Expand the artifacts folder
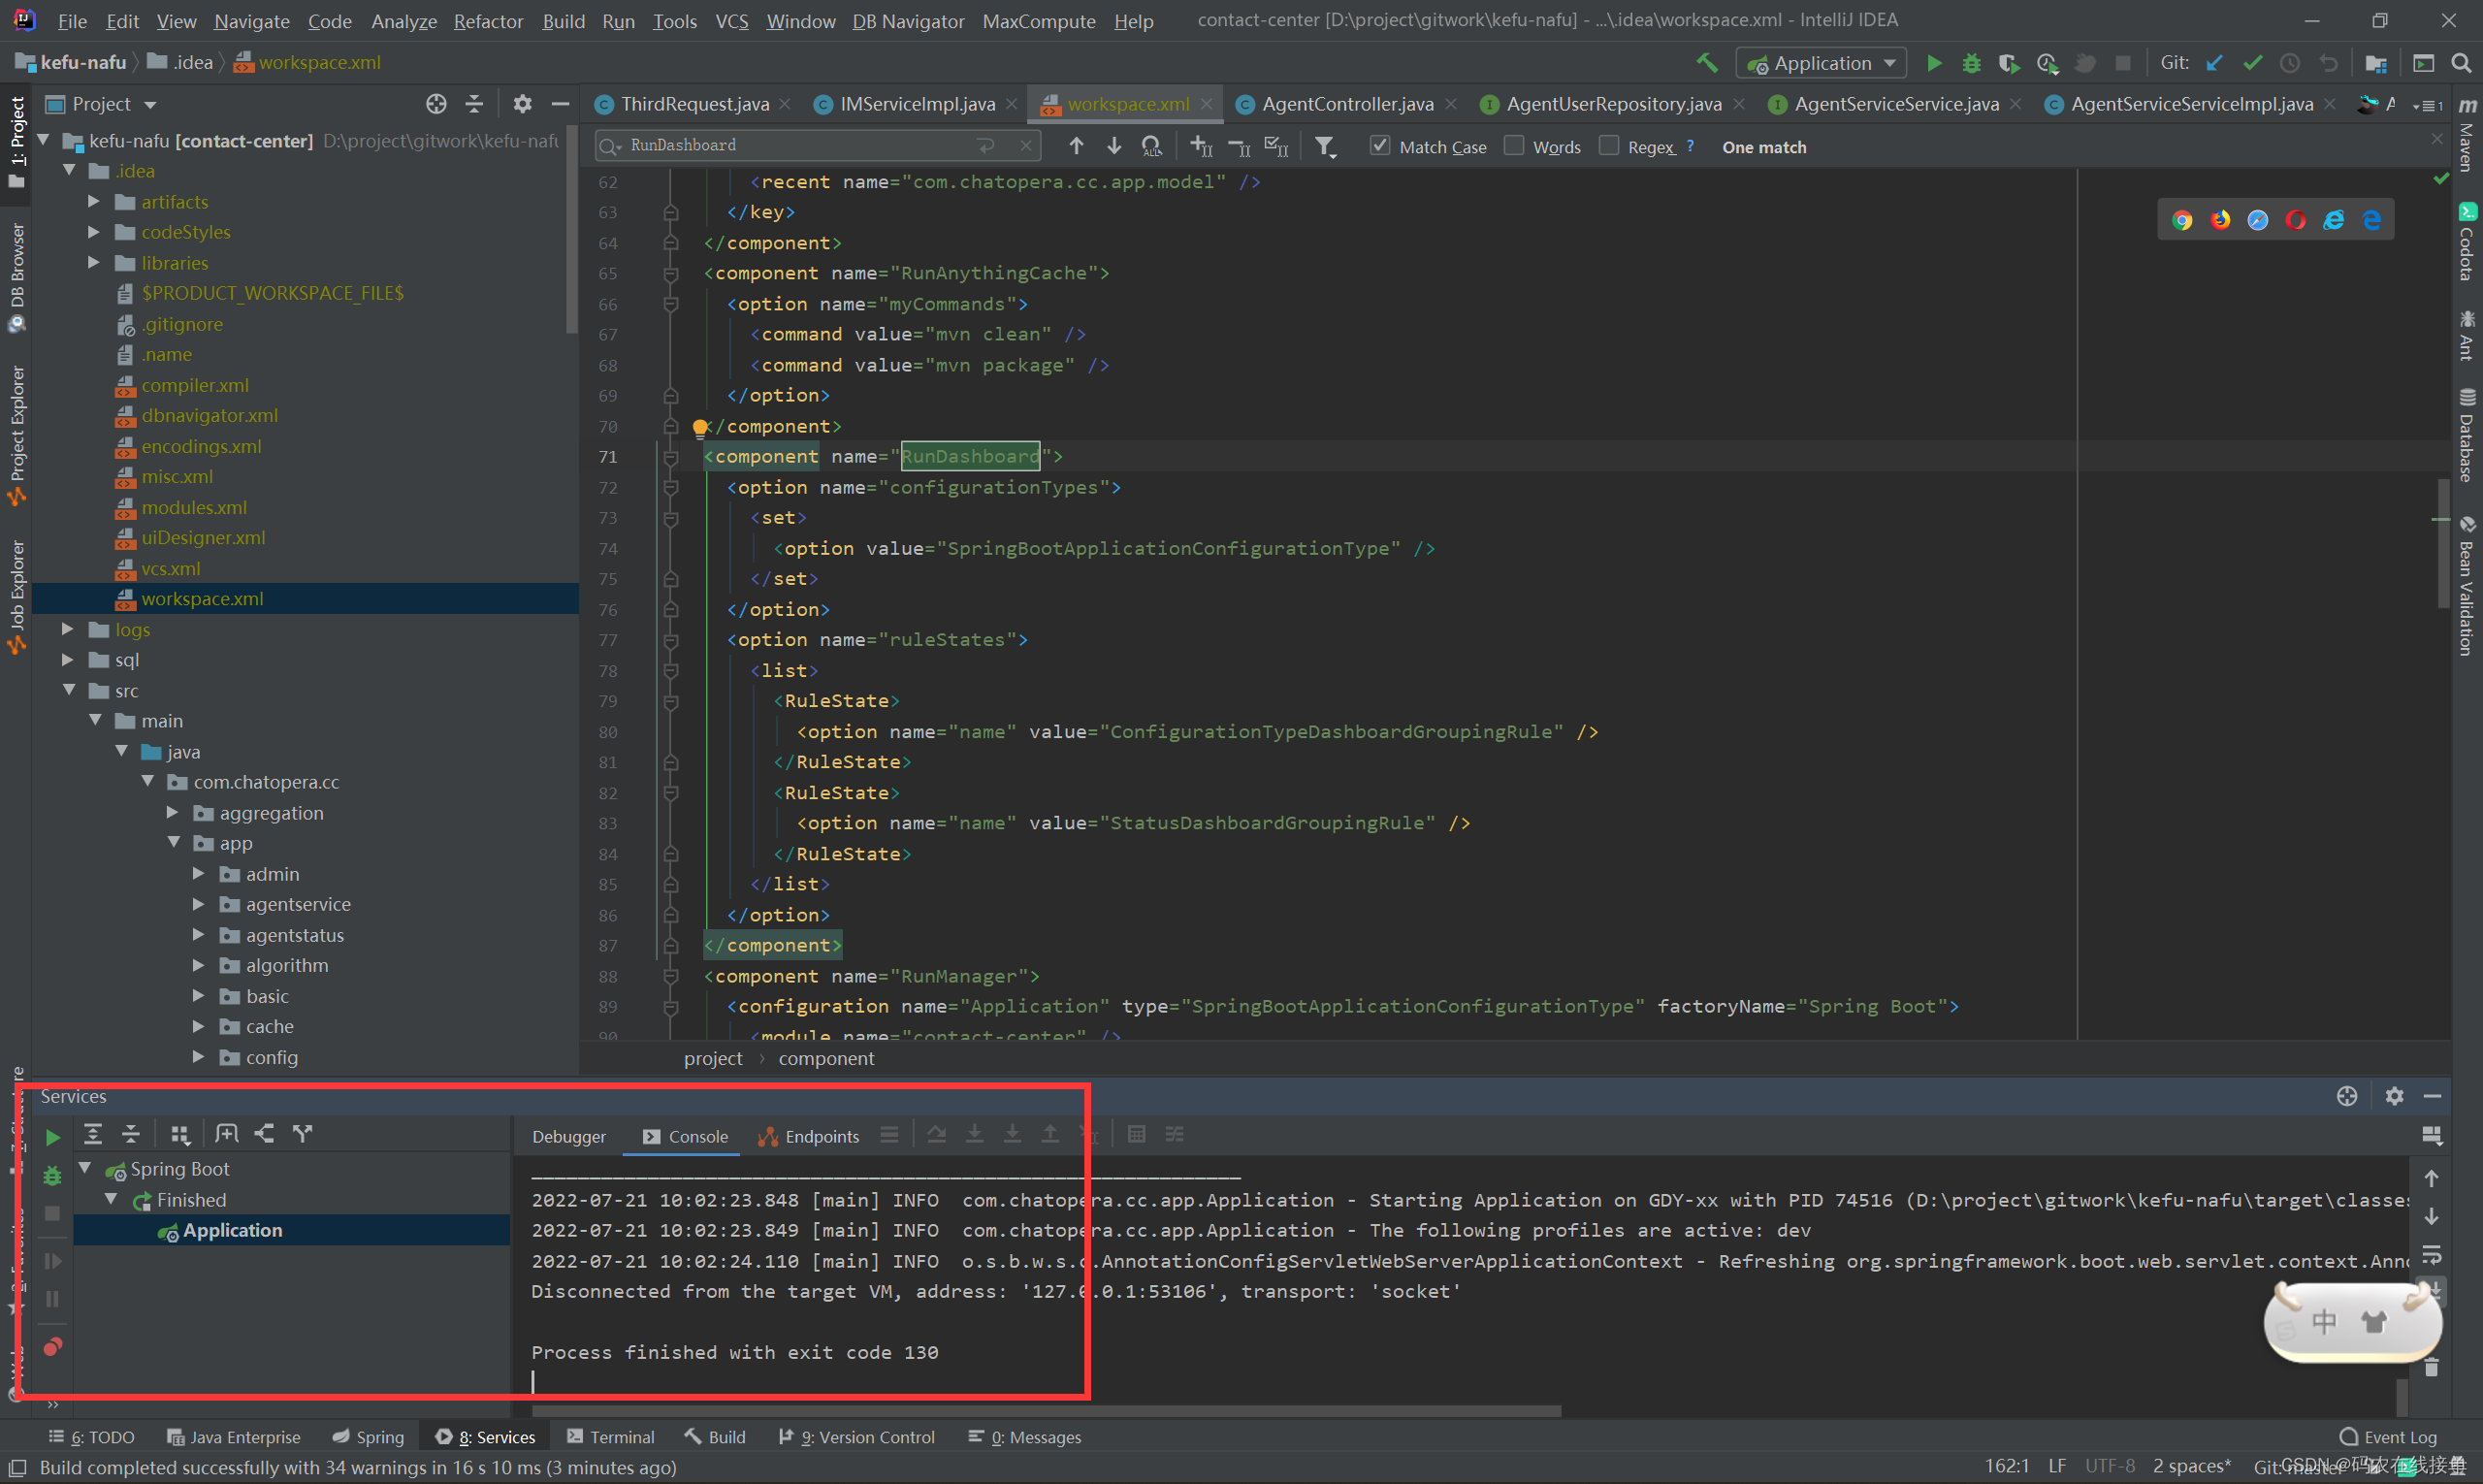This screenshot has height=1484, width=2483. pos(94,201)
